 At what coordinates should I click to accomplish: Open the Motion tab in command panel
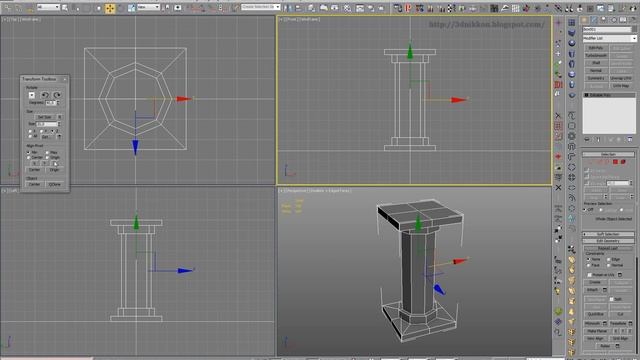613,20
